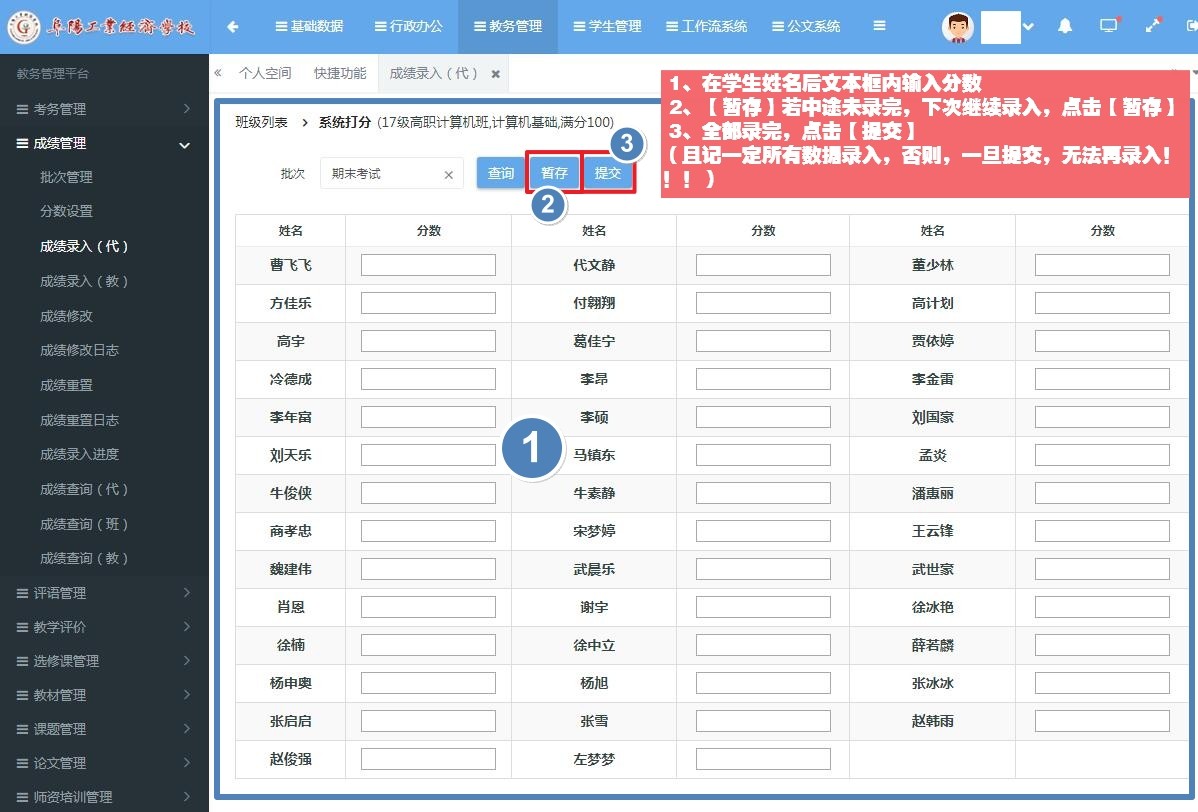Open the notification bell
This screenshot has height=812, width=1198.
(1065, 27)
